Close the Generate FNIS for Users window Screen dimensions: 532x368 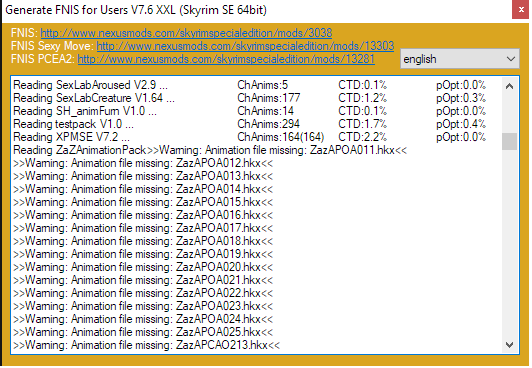521,10
